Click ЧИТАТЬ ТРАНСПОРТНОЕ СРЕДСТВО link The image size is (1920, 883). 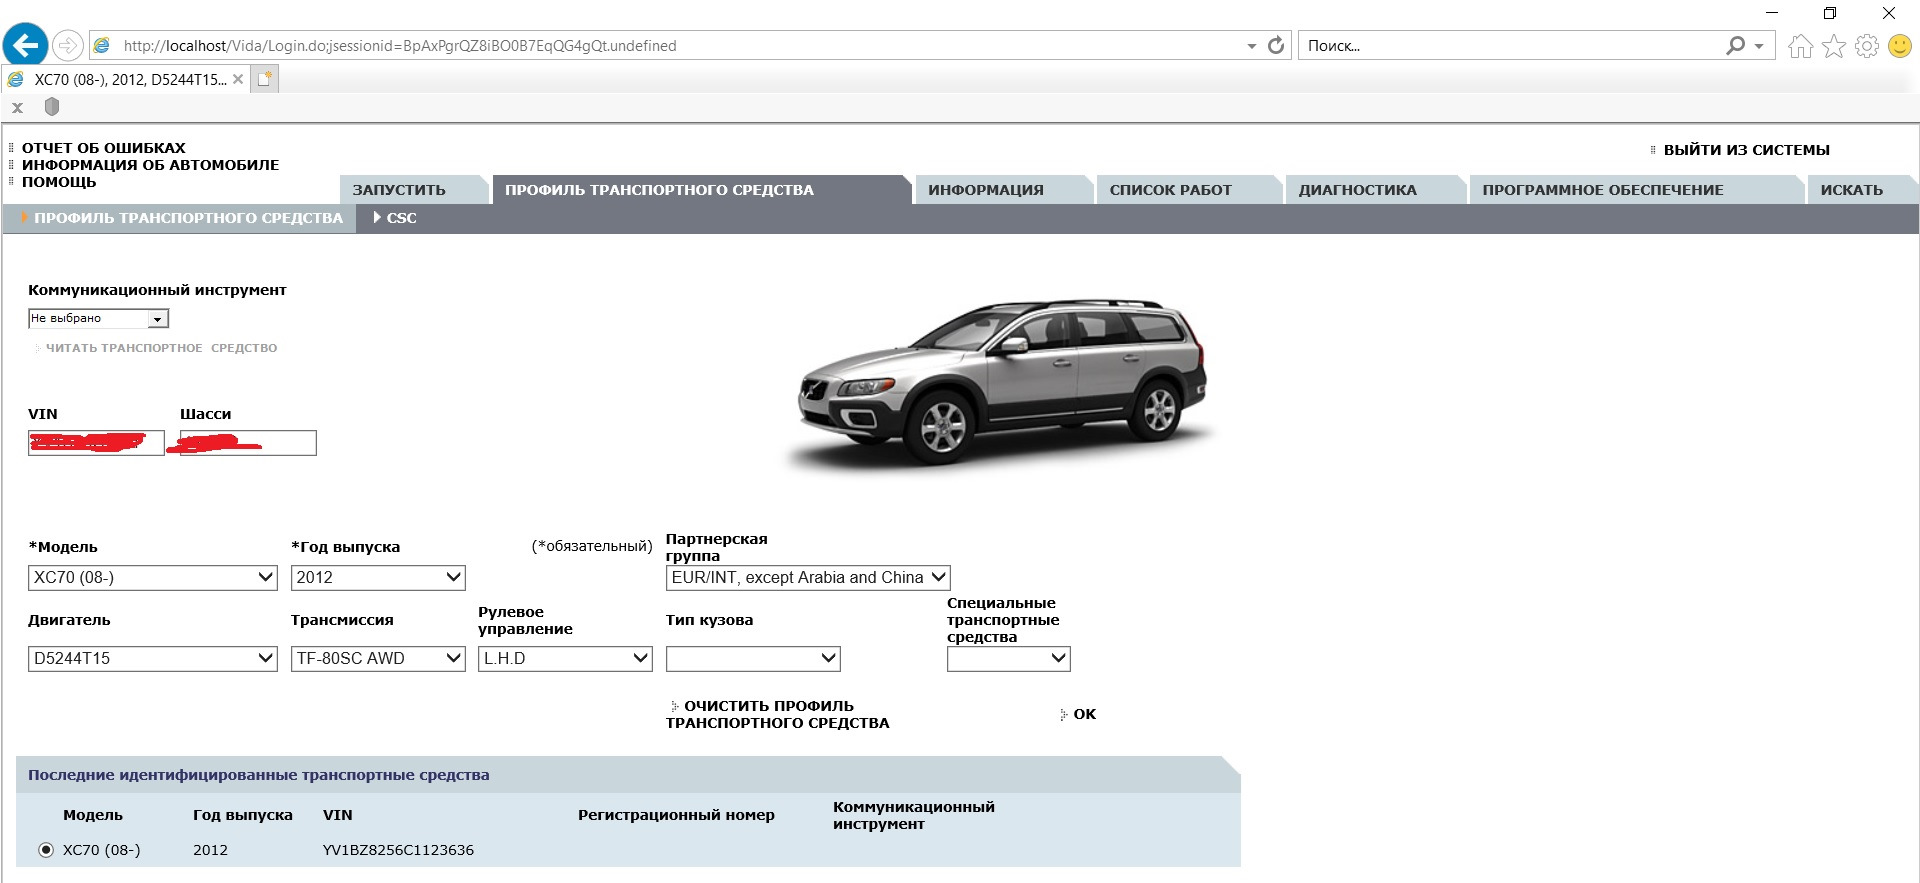point(162,348)
